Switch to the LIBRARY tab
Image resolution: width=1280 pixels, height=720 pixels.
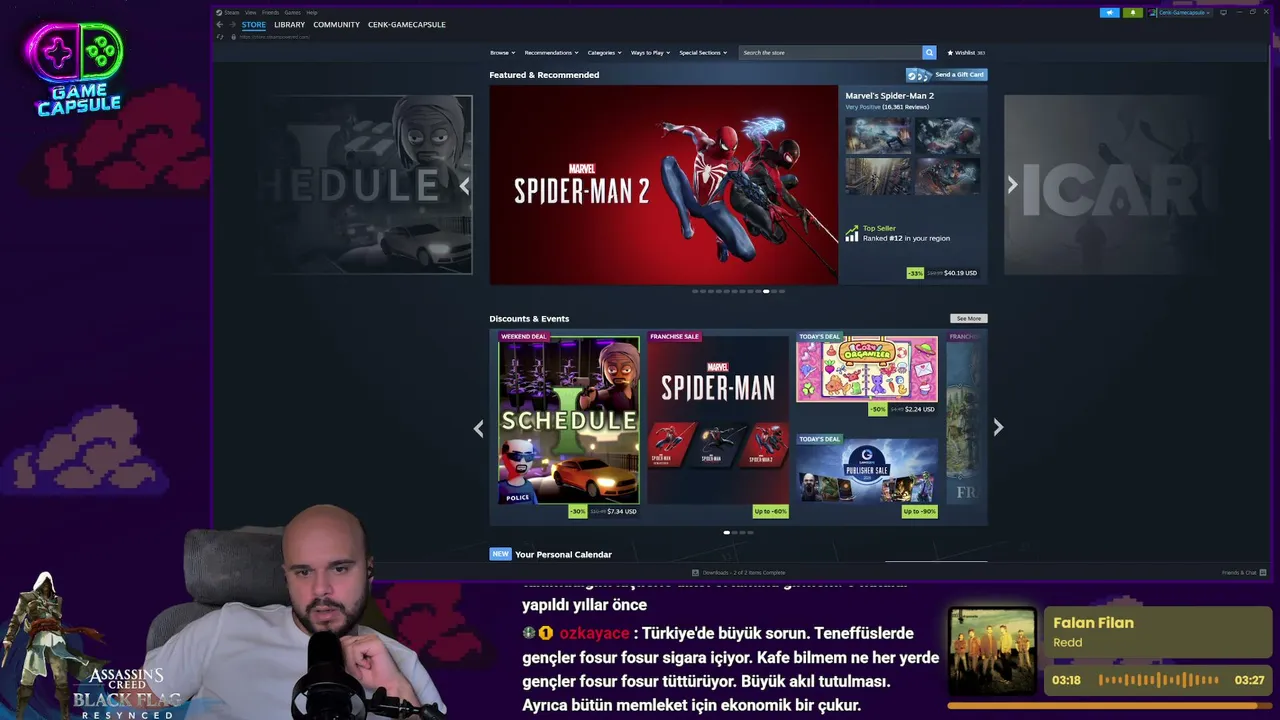click(289, 24)
